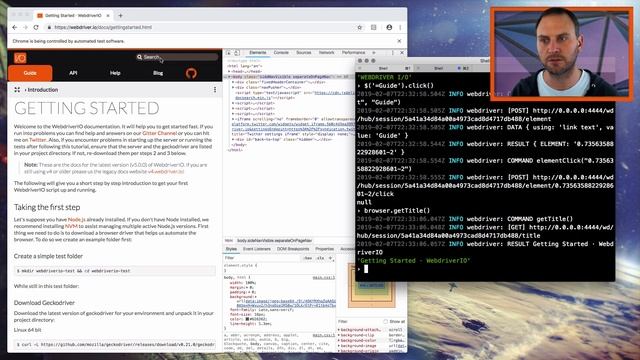Image resolution: width=640 pixels, height=360 pixels.
Task: Click the Chrome back arrow
Action: coord(15,27)
